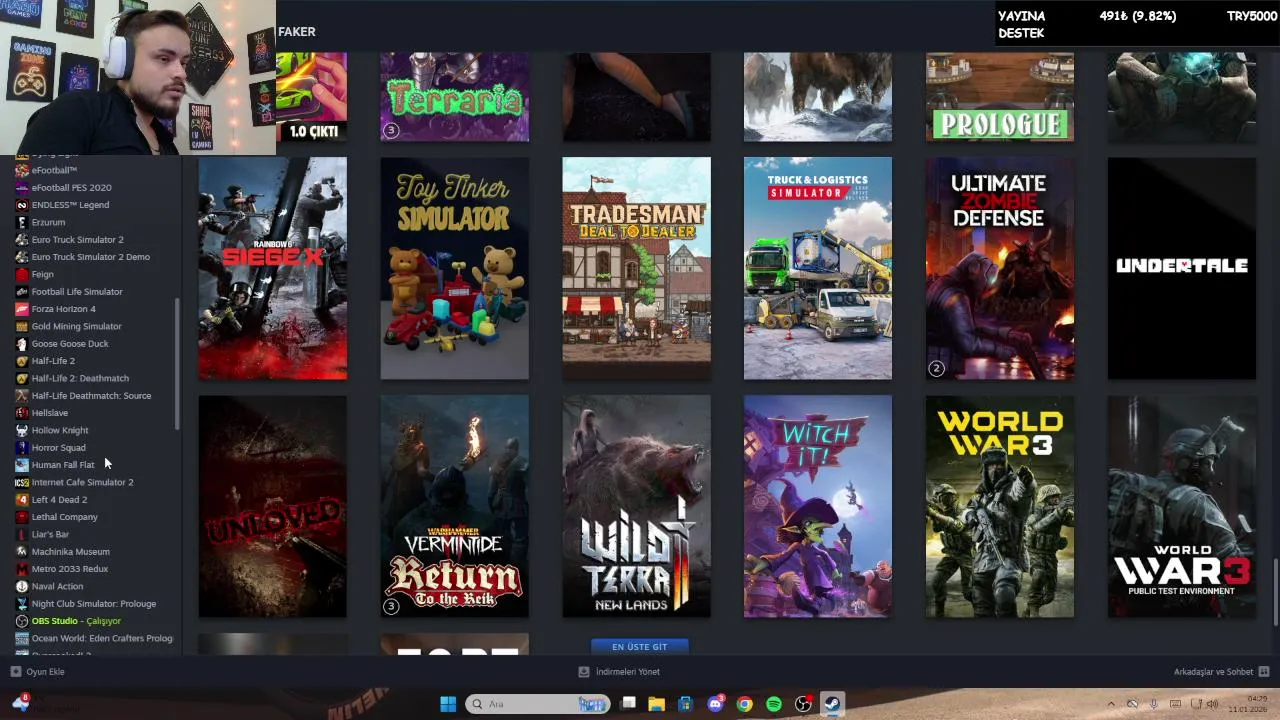
Task: Open the Terraria game cover
Action: (x=455, y=97)
